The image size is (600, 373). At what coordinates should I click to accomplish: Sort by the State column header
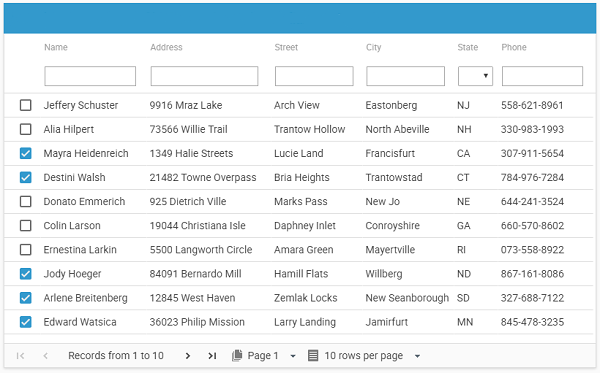coord(468,47)
